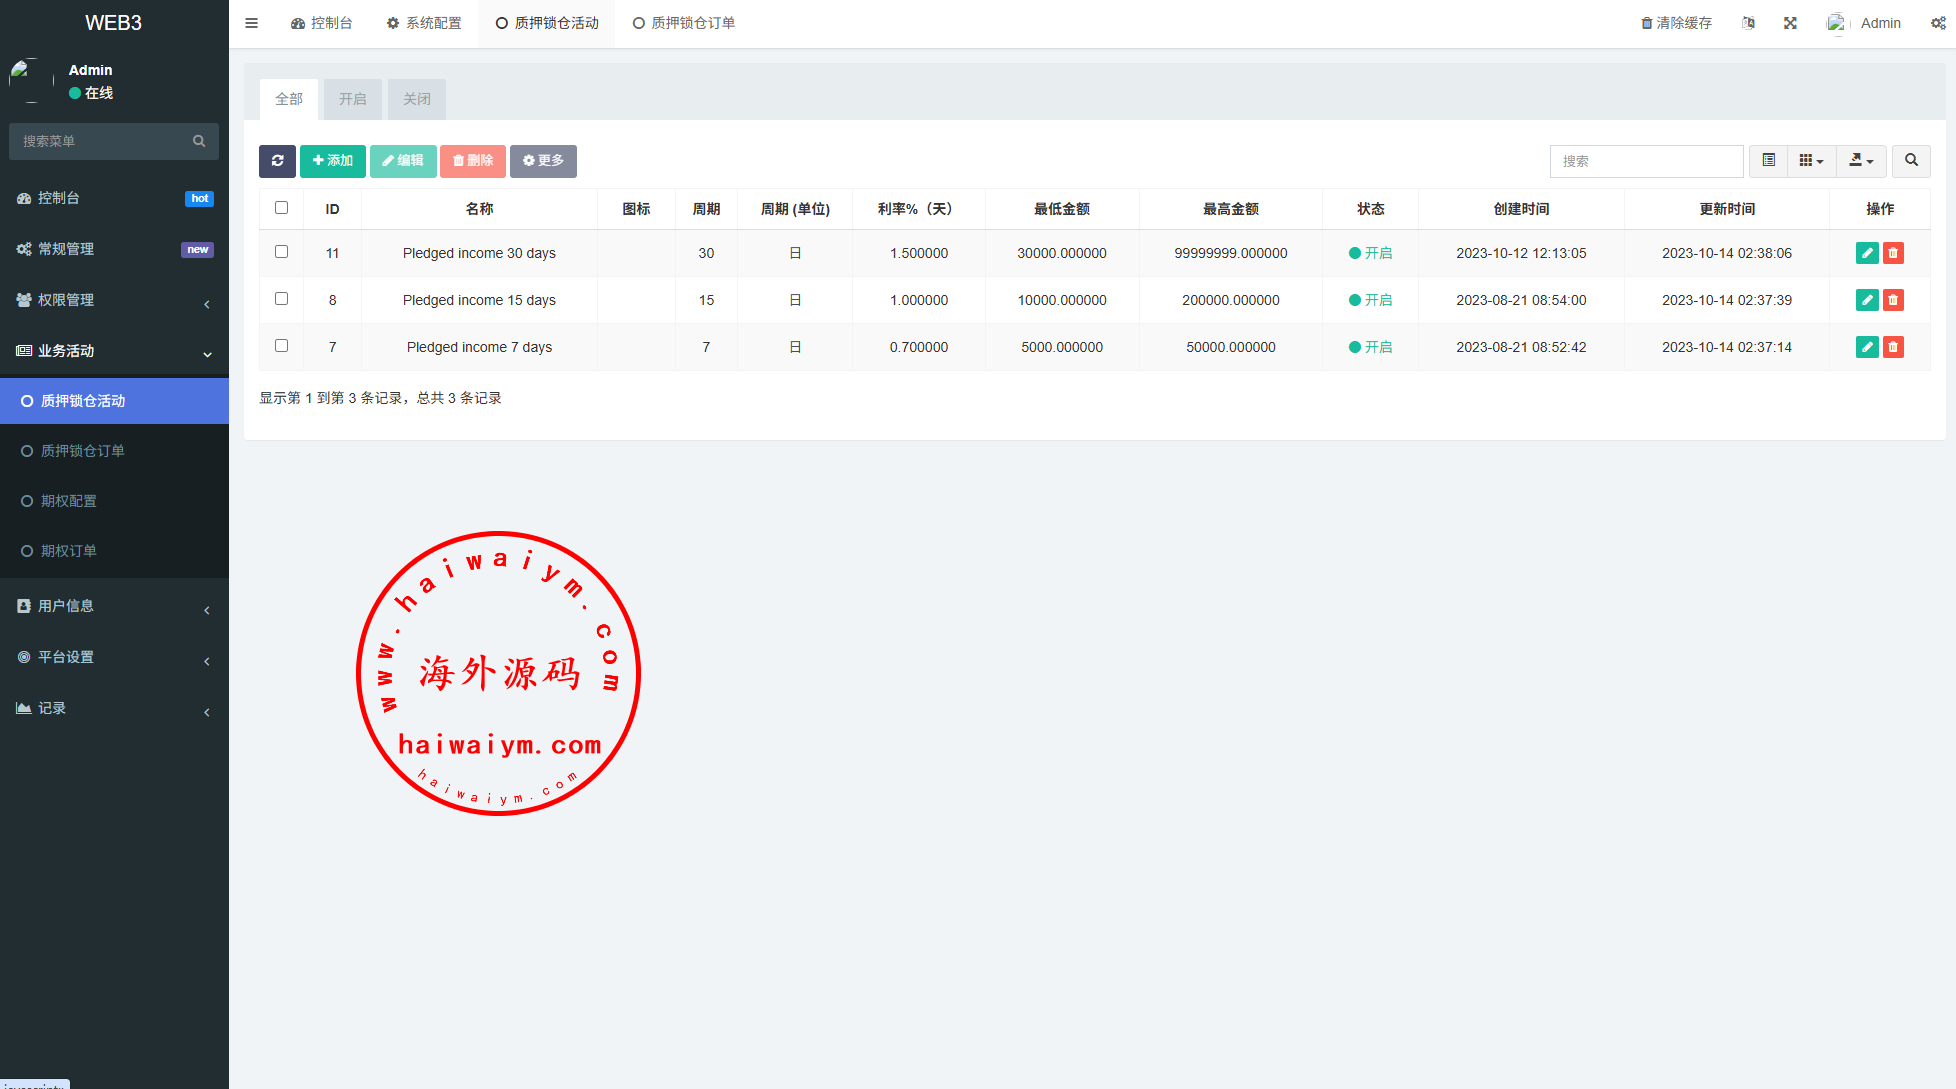Open the 质押锁仓订单 top tab

[x=684, y=23]
